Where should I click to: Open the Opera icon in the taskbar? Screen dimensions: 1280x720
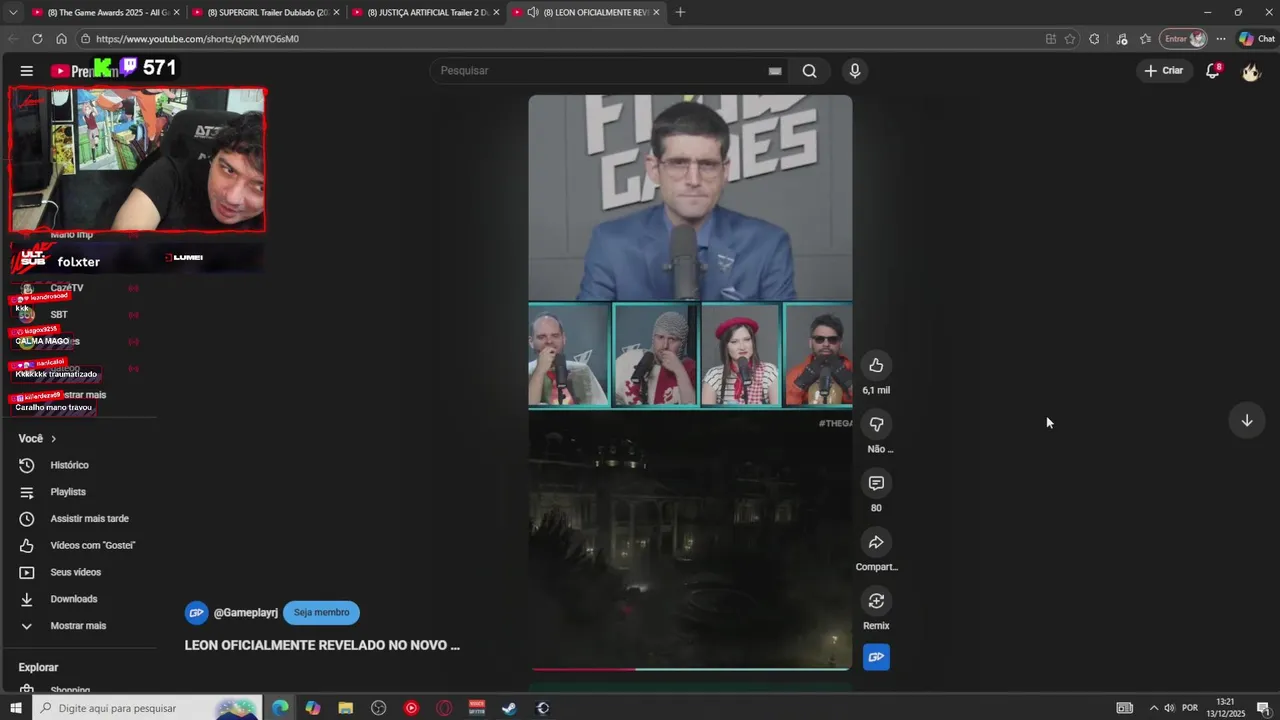(444, 708)
